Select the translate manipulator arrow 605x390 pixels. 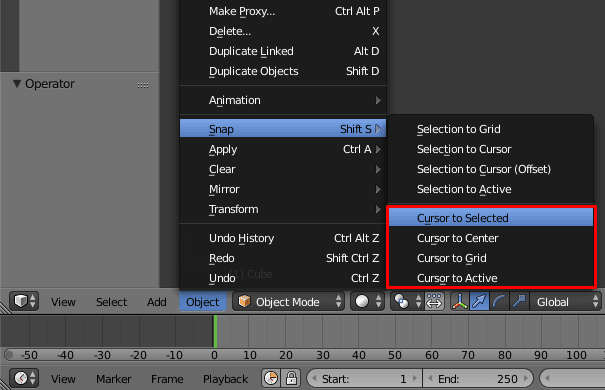[x=480, y=301]
